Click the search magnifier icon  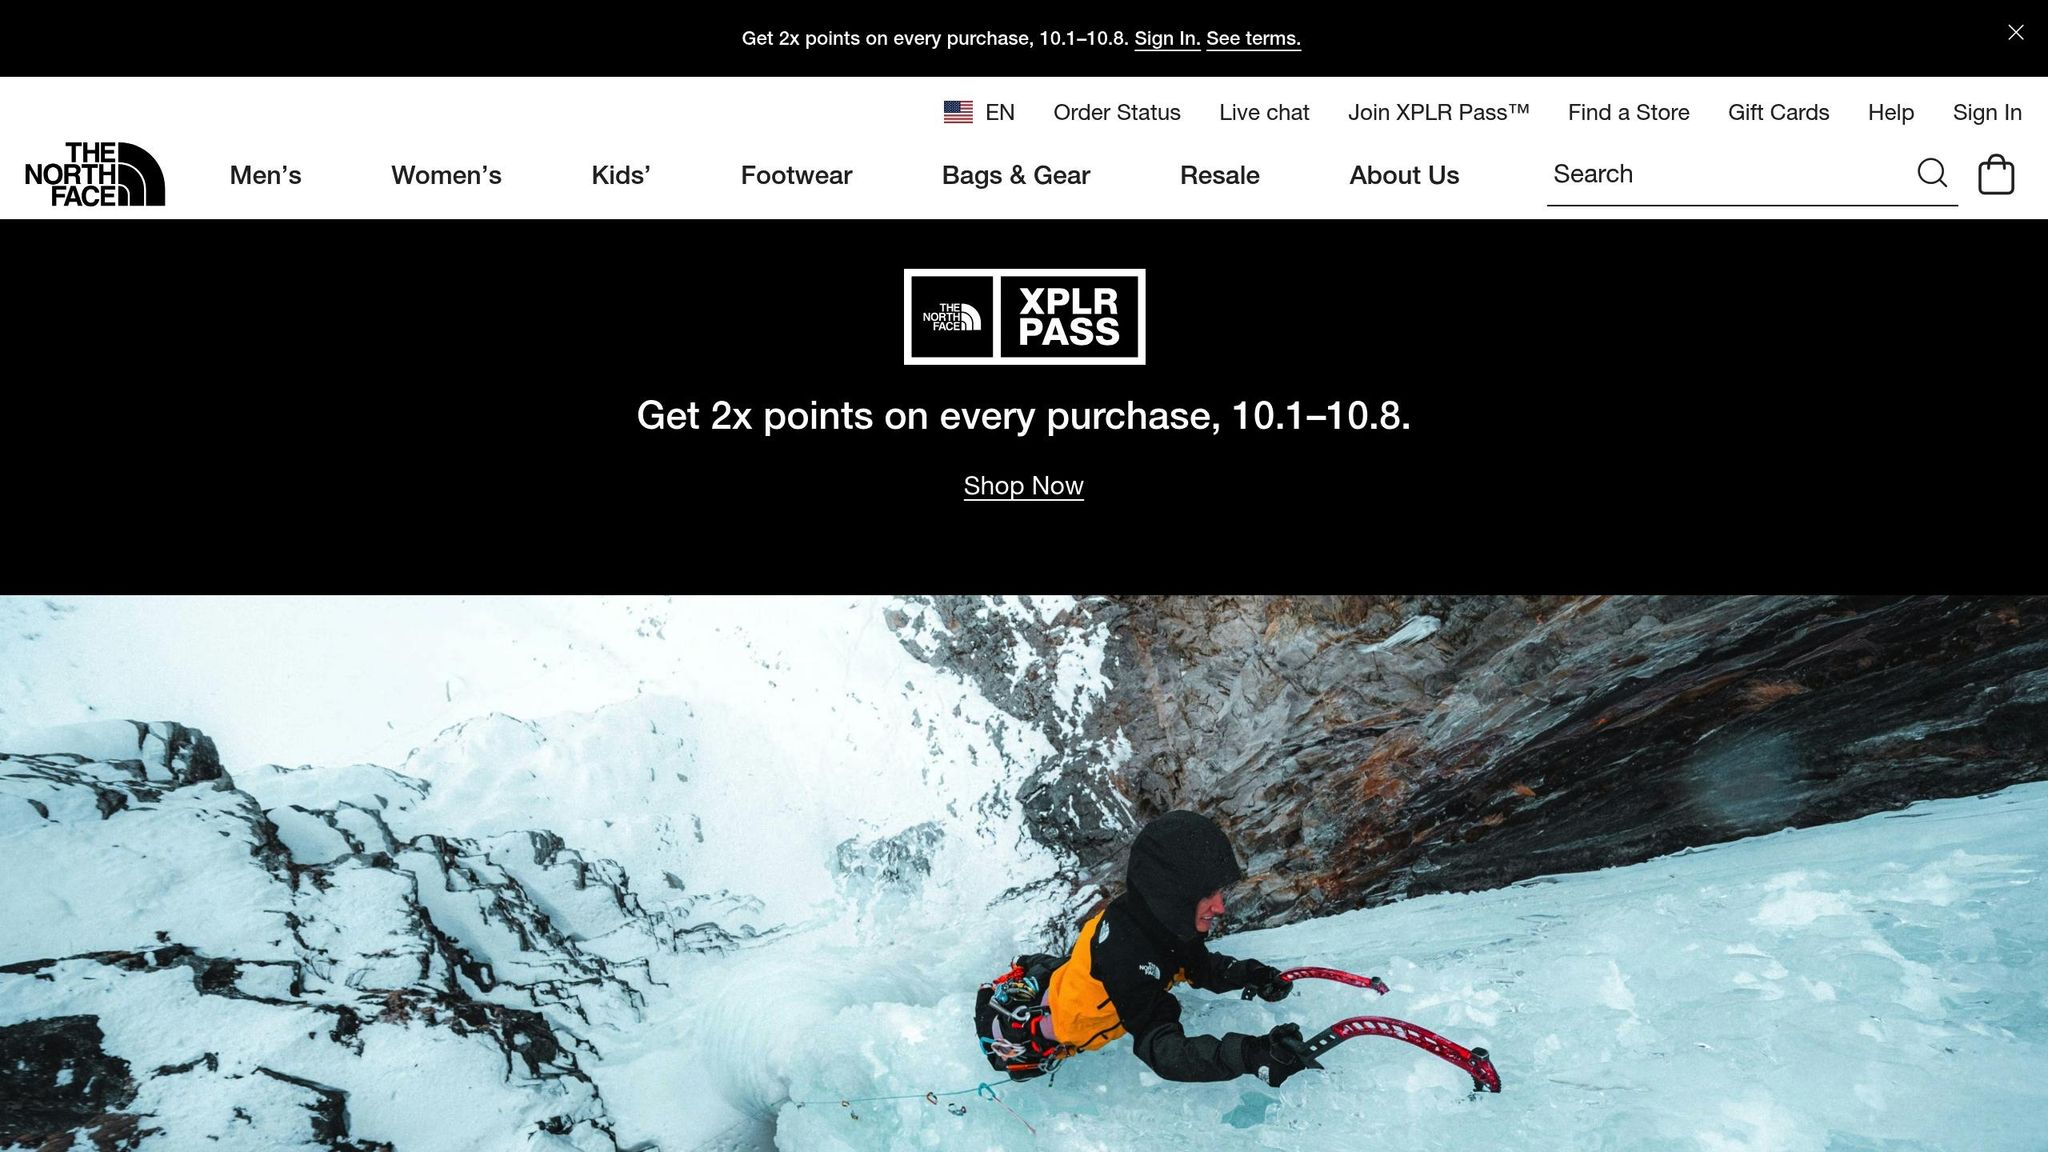tap(1932, 173)
